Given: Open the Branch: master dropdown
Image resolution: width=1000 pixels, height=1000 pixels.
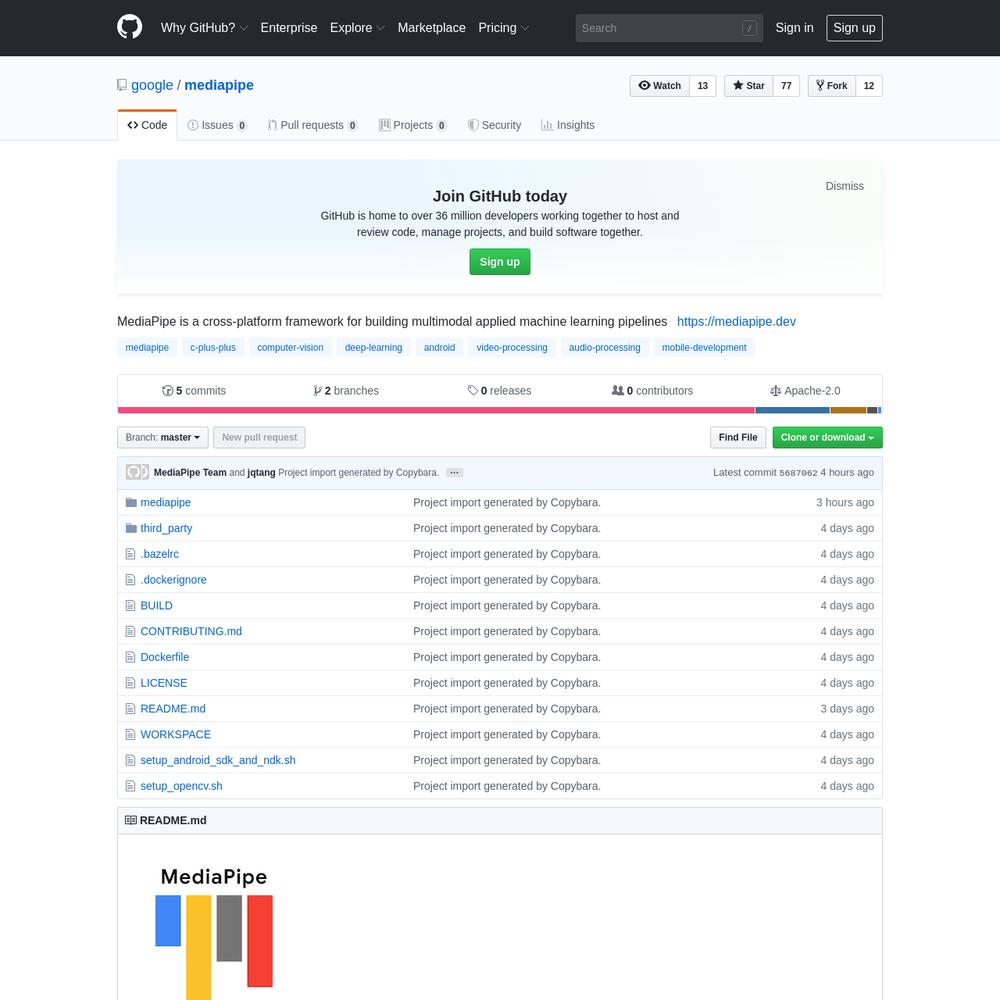Looking at the screenshot, I should coord(163,438).
